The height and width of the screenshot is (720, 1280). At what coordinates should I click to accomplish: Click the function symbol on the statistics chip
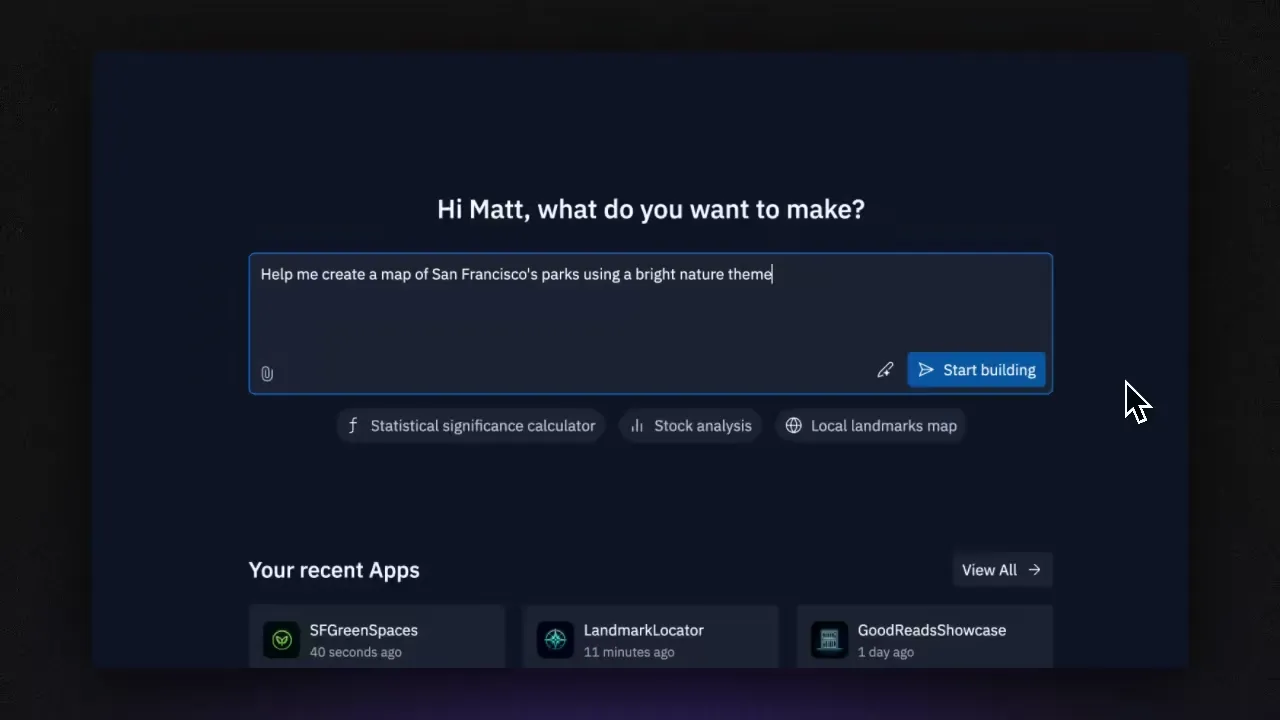(x=353, y=426)
